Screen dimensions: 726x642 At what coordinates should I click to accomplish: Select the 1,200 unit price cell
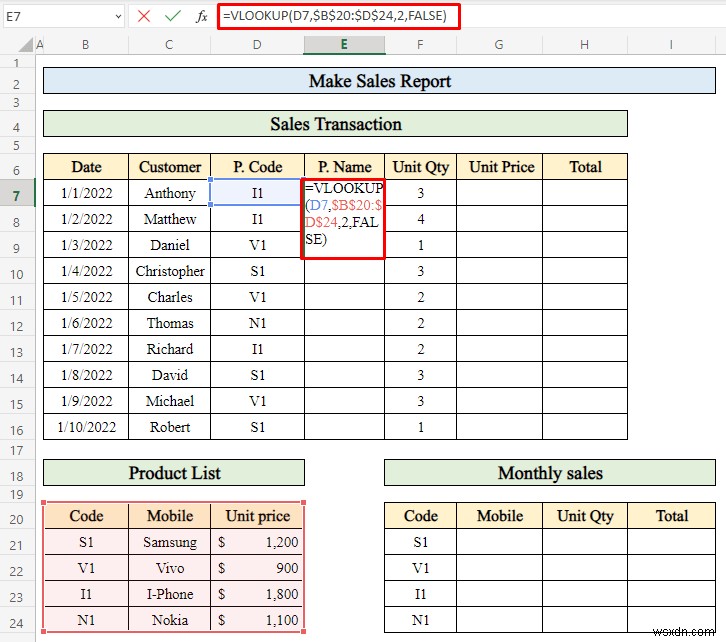257,542
